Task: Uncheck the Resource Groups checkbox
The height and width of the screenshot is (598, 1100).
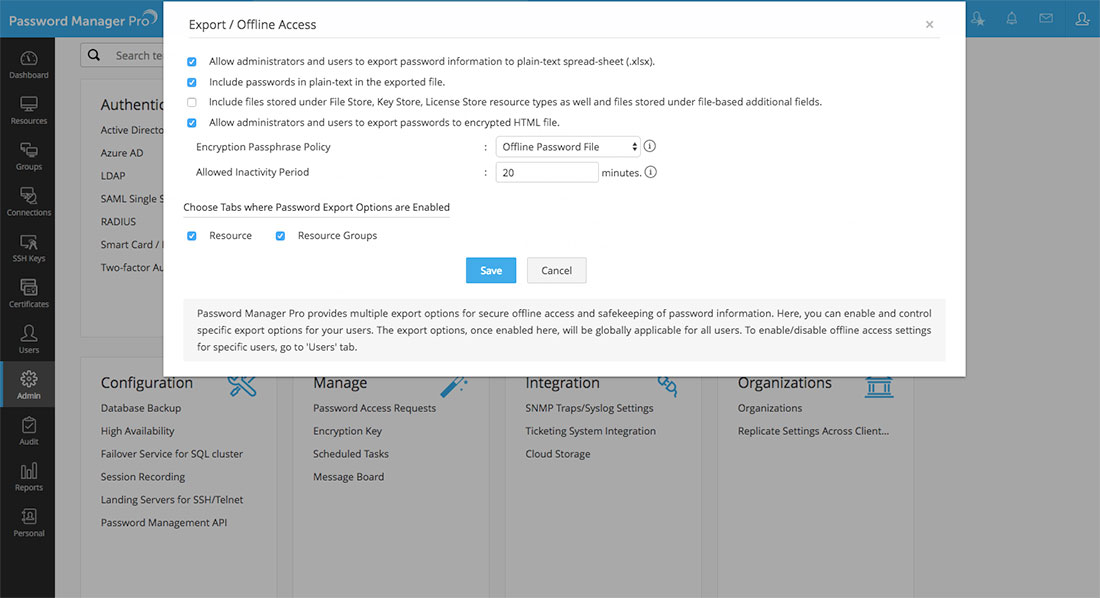Action: pyautogui.click(x=280, y=236)
